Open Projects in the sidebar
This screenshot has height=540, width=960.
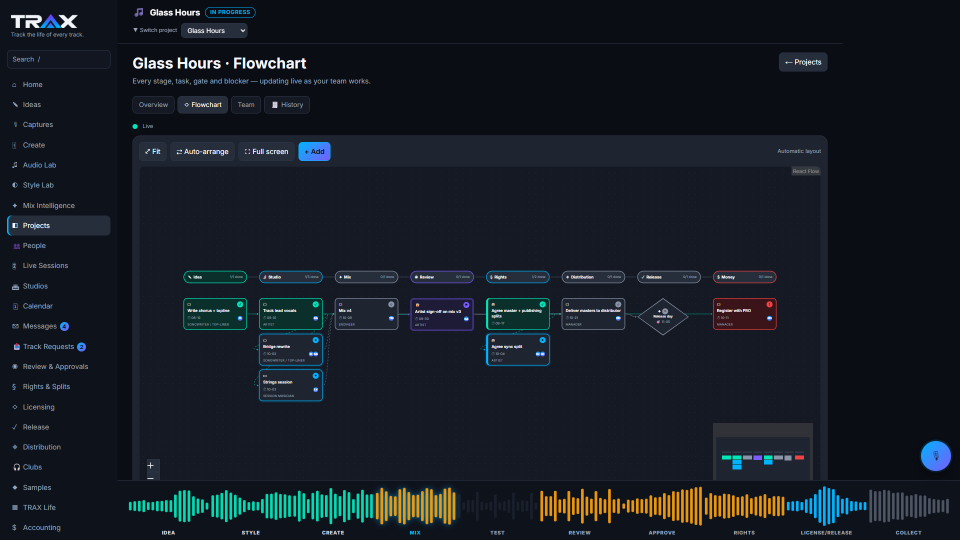click(x=59, y=225)
